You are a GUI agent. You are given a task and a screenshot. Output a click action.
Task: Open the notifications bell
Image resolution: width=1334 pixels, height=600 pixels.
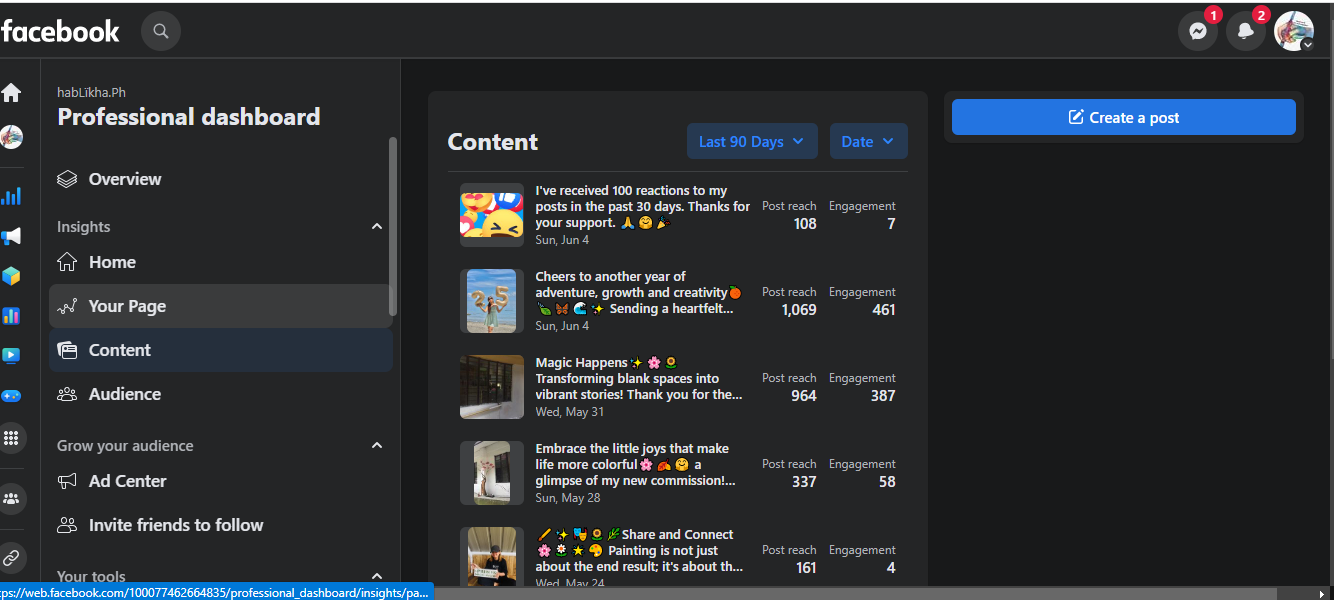click(1245, 31)
